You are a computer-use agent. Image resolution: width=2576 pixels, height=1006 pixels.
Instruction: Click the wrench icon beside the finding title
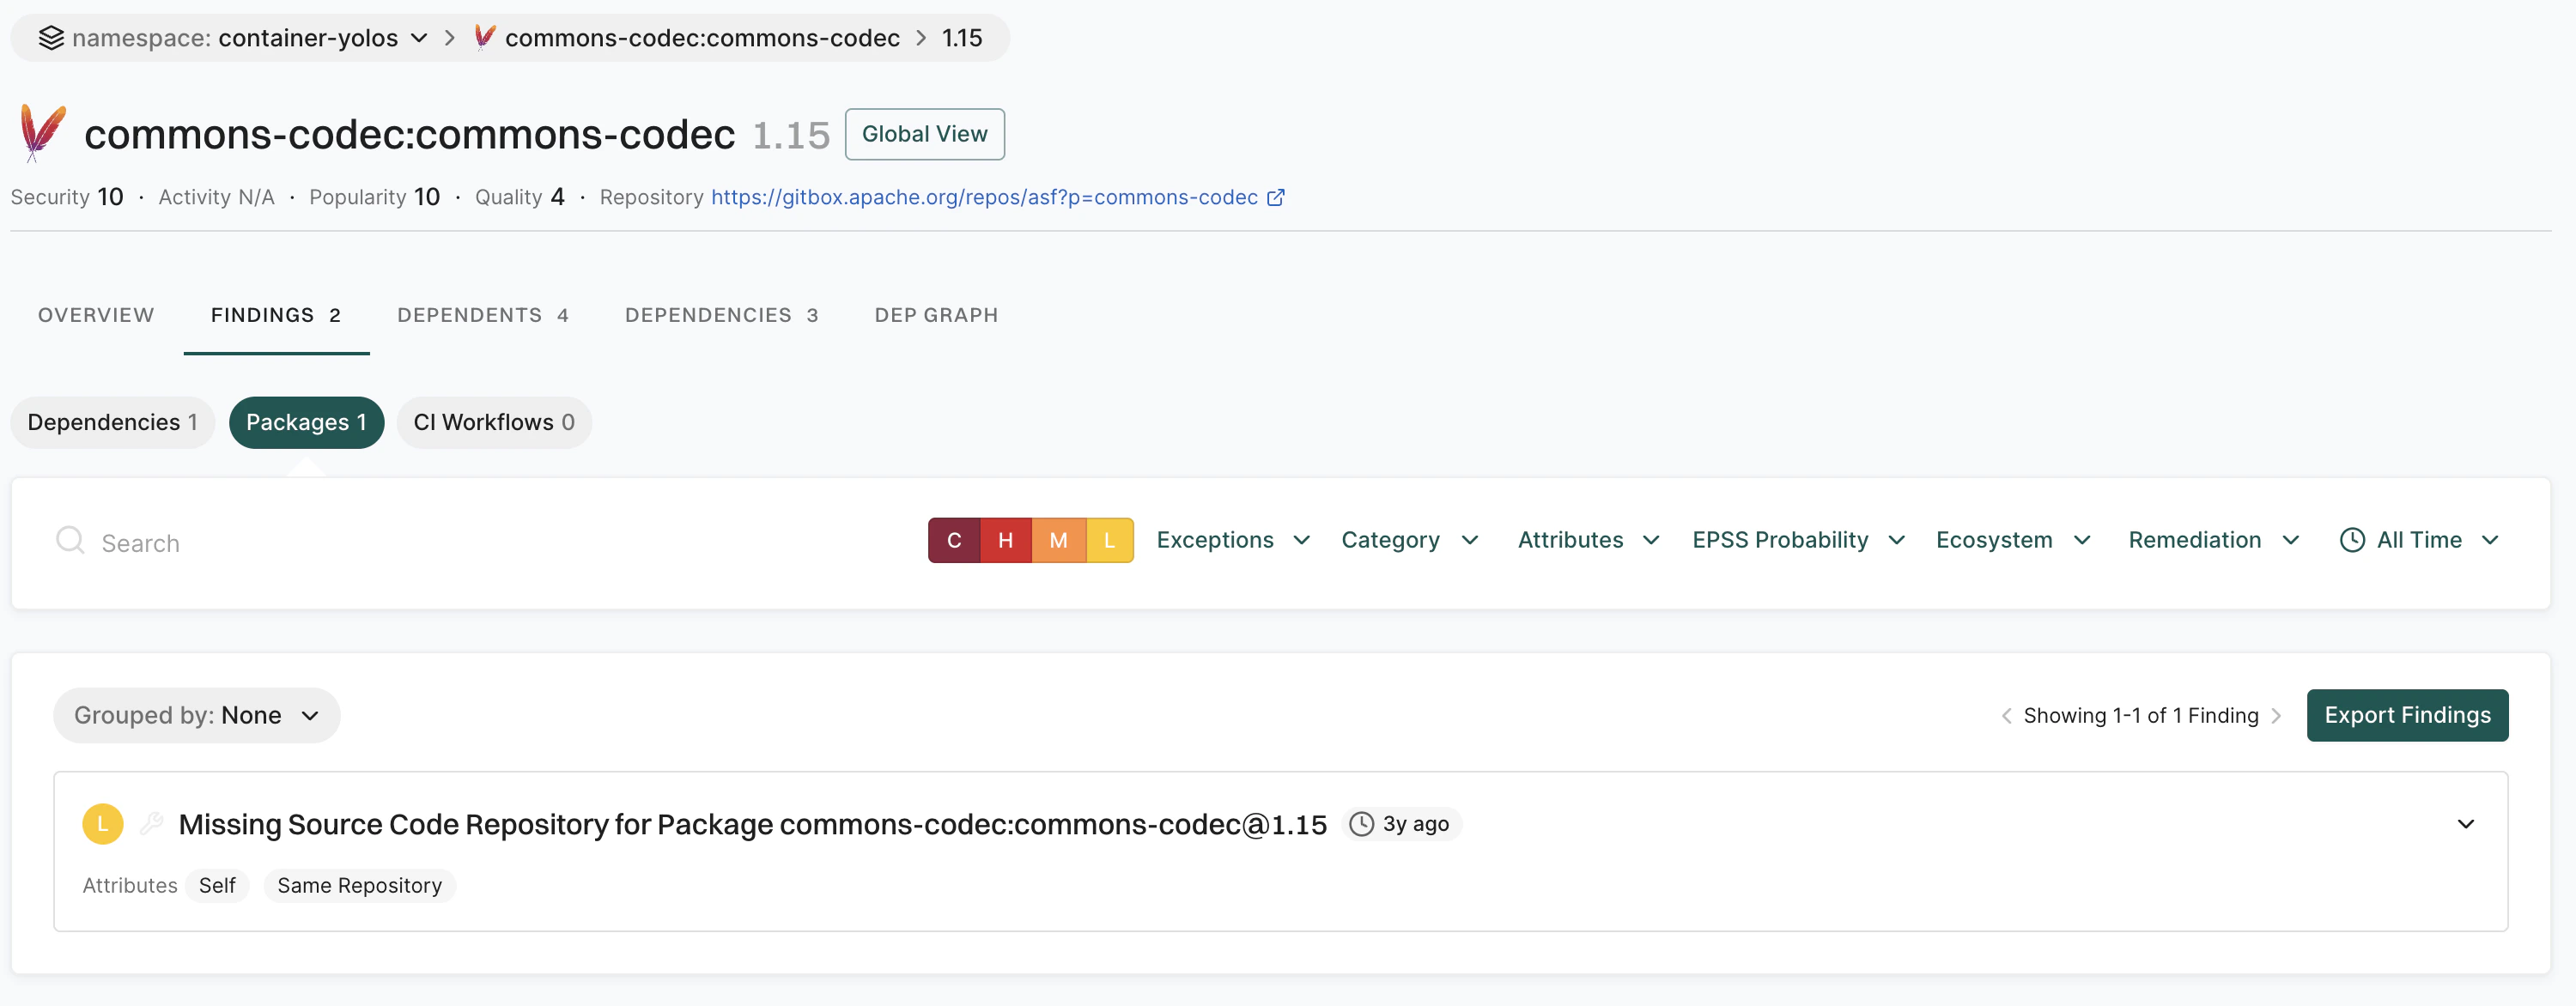(152, 824)
